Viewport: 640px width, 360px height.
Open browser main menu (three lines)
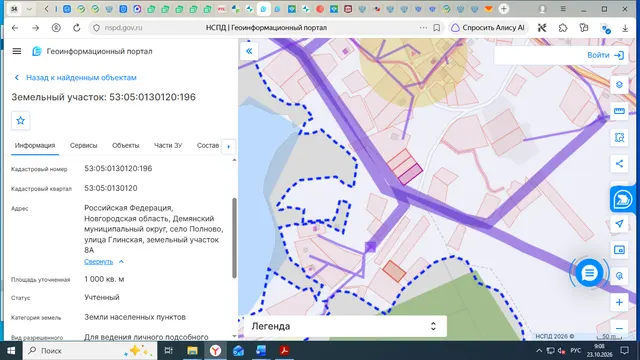click(563, 9)
